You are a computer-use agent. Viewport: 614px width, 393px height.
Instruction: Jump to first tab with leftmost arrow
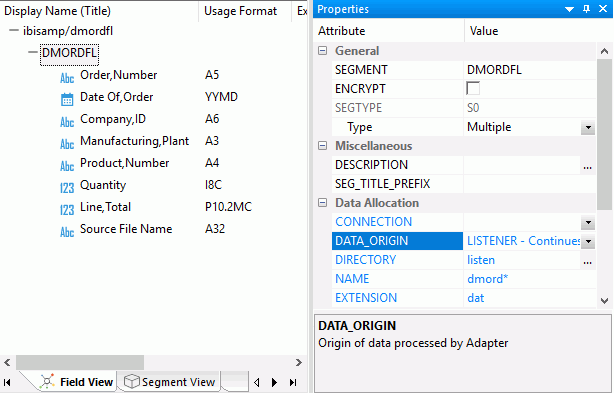tap(7, 382)
